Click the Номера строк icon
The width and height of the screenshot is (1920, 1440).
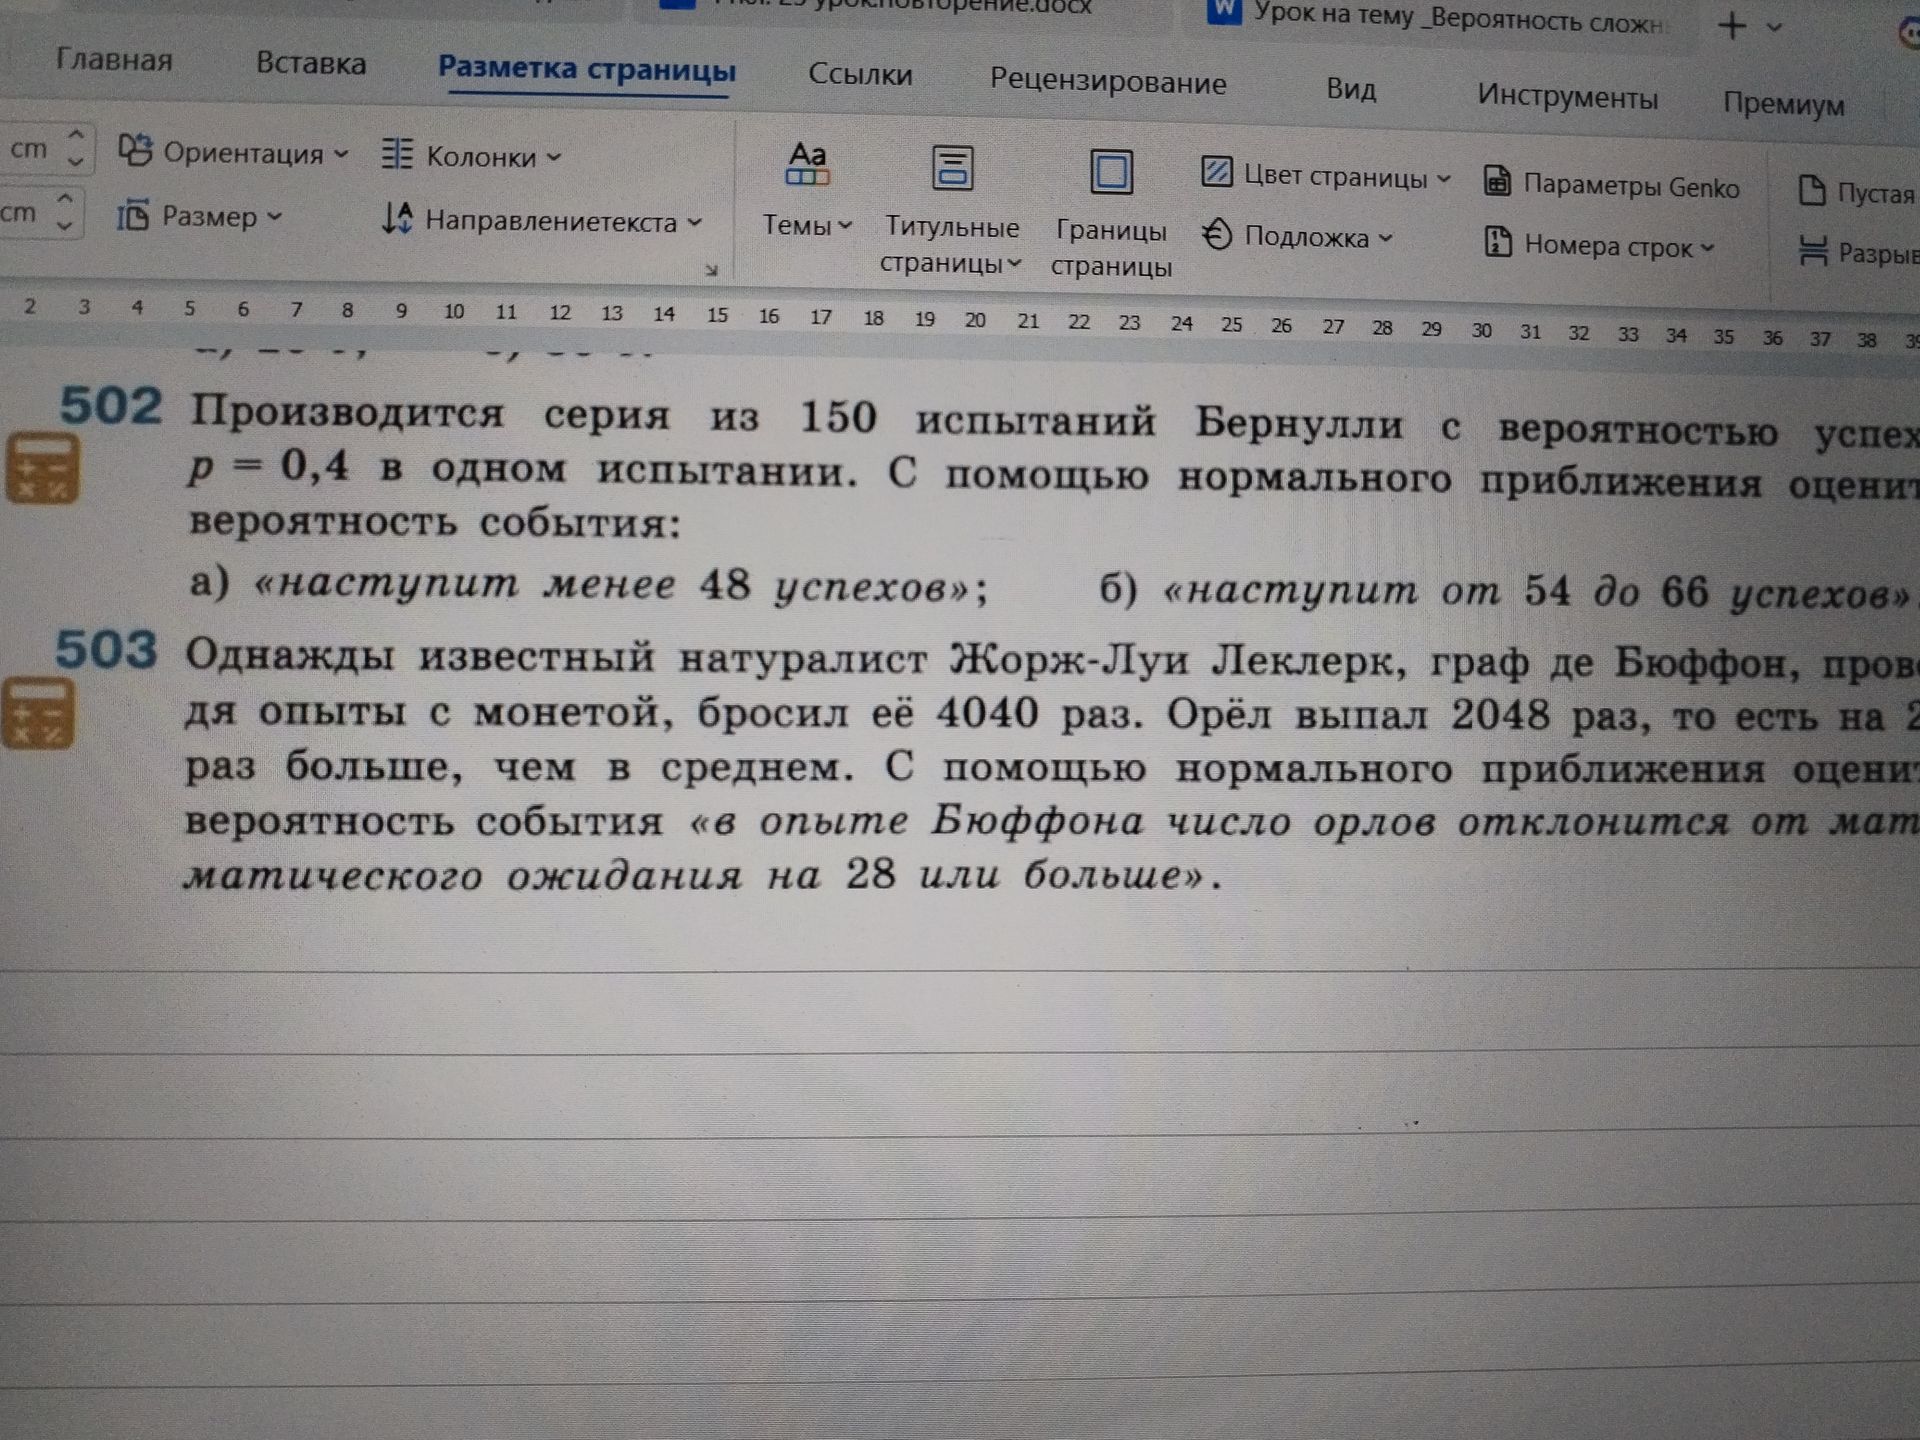pos(1497,241)
